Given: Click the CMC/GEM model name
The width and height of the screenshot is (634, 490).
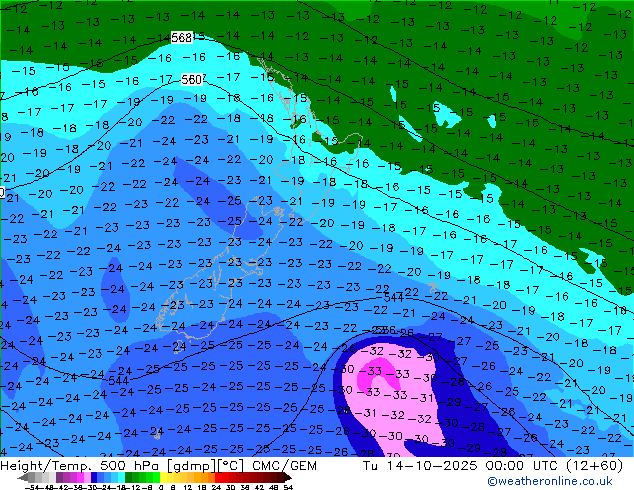Looking at the screenshot, I should click(284, 466).
